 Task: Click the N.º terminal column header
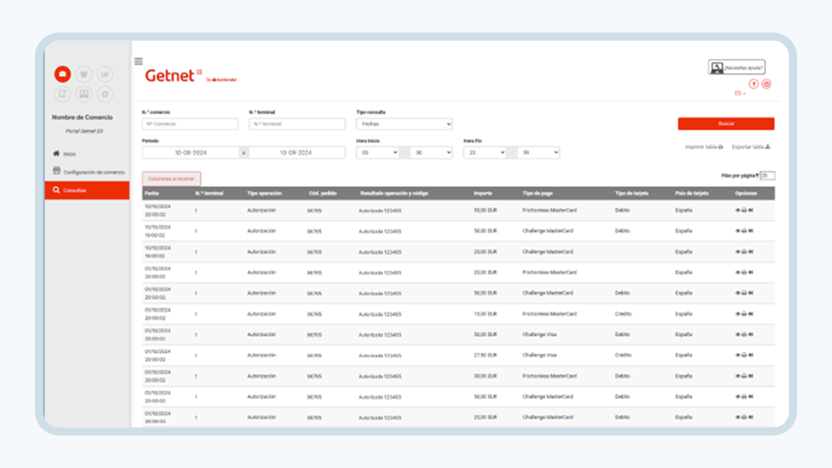click(209, 193)
